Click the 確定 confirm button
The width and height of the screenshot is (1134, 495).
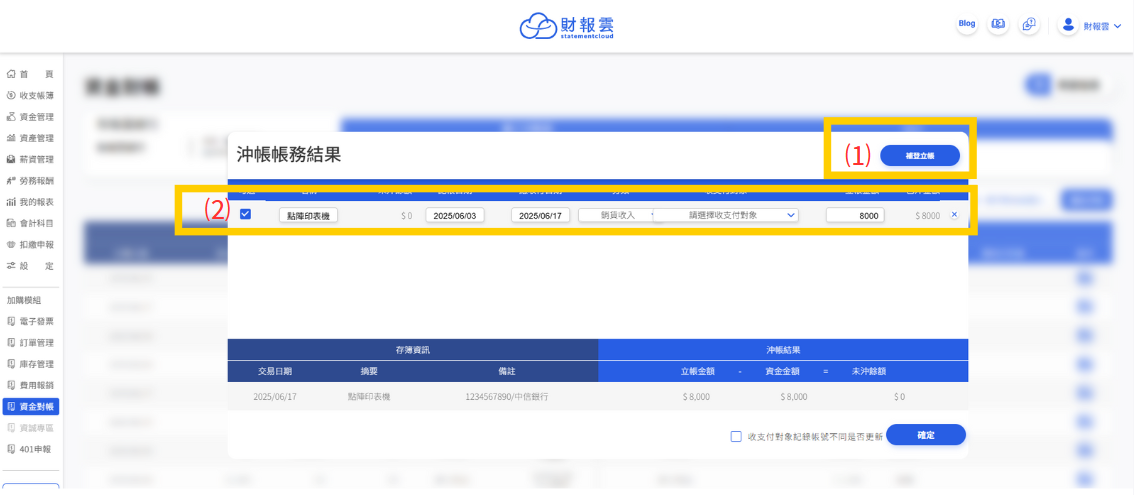tap(925, 435)
